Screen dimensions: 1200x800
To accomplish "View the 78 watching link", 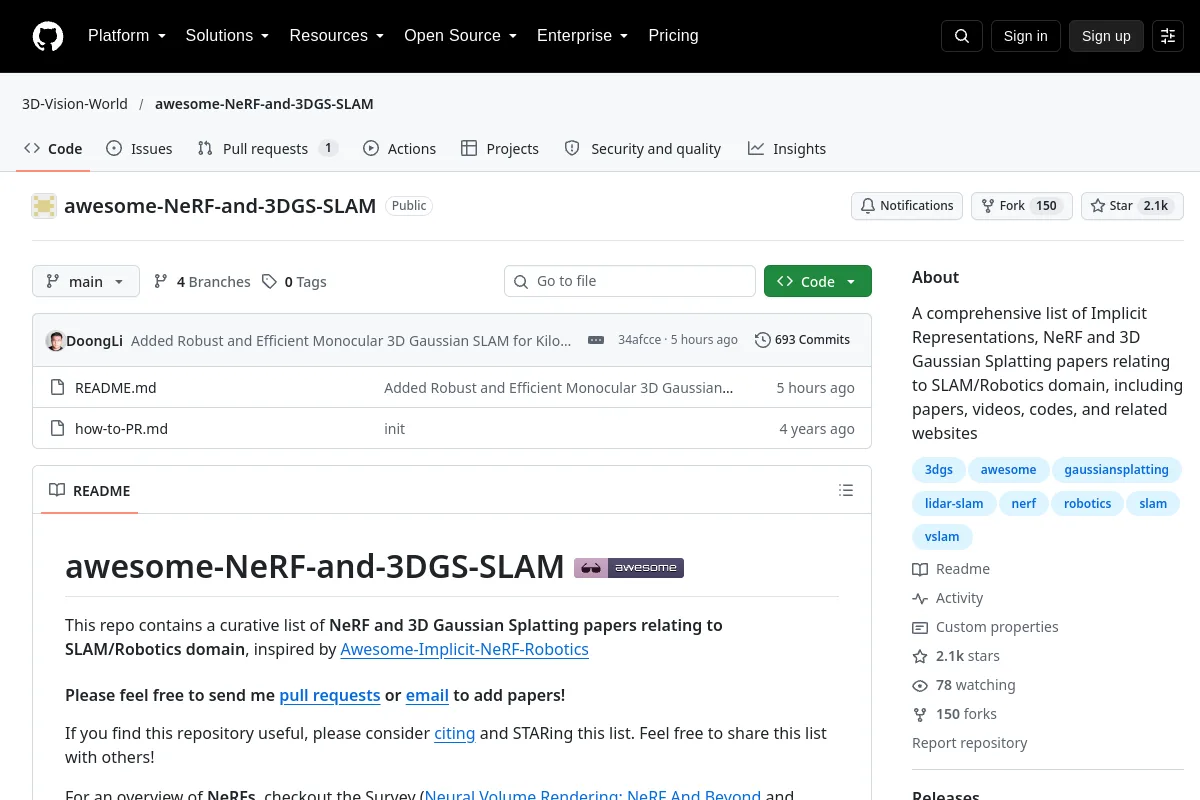I will 964,685.
